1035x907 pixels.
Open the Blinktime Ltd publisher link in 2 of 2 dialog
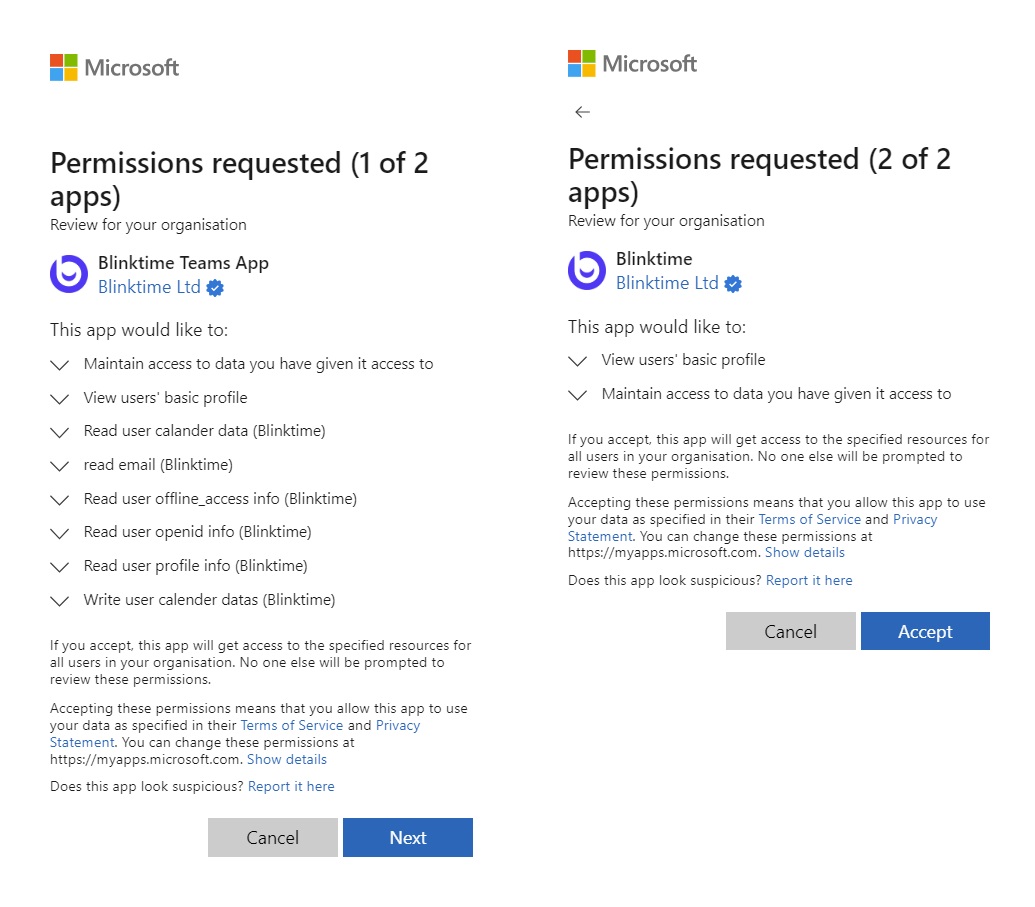(667, 283)
